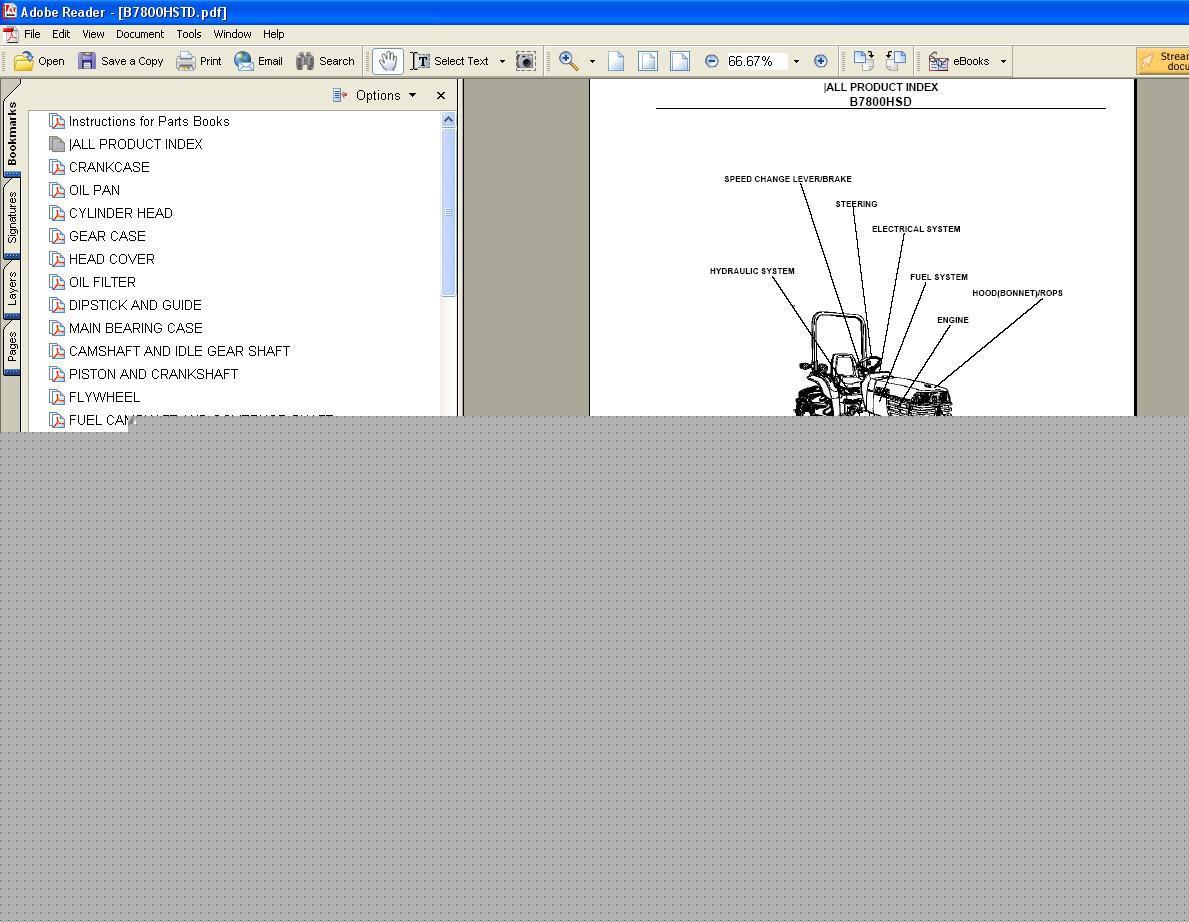1189x922 pixels.
Task: Click the FLYWHEEL bookmark page icon
Action: [x=57, y=397]
